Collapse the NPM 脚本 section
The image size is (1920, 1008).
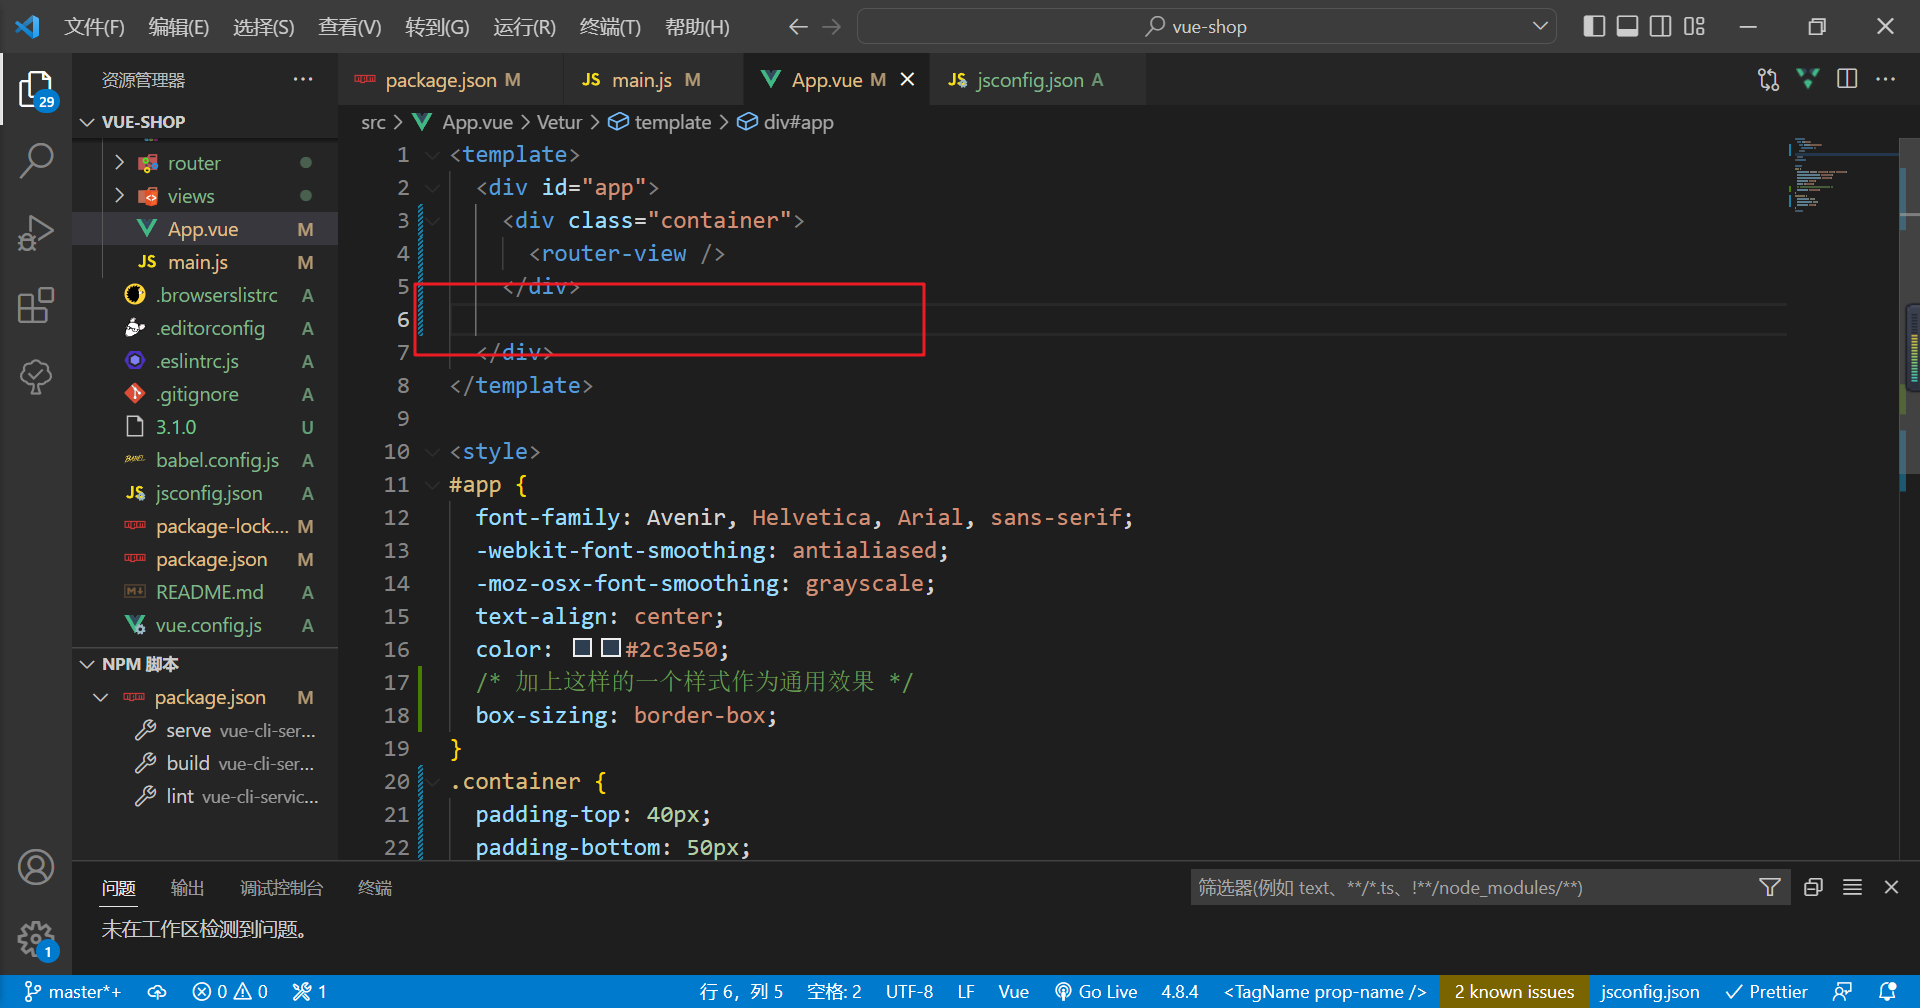point(88,664)
